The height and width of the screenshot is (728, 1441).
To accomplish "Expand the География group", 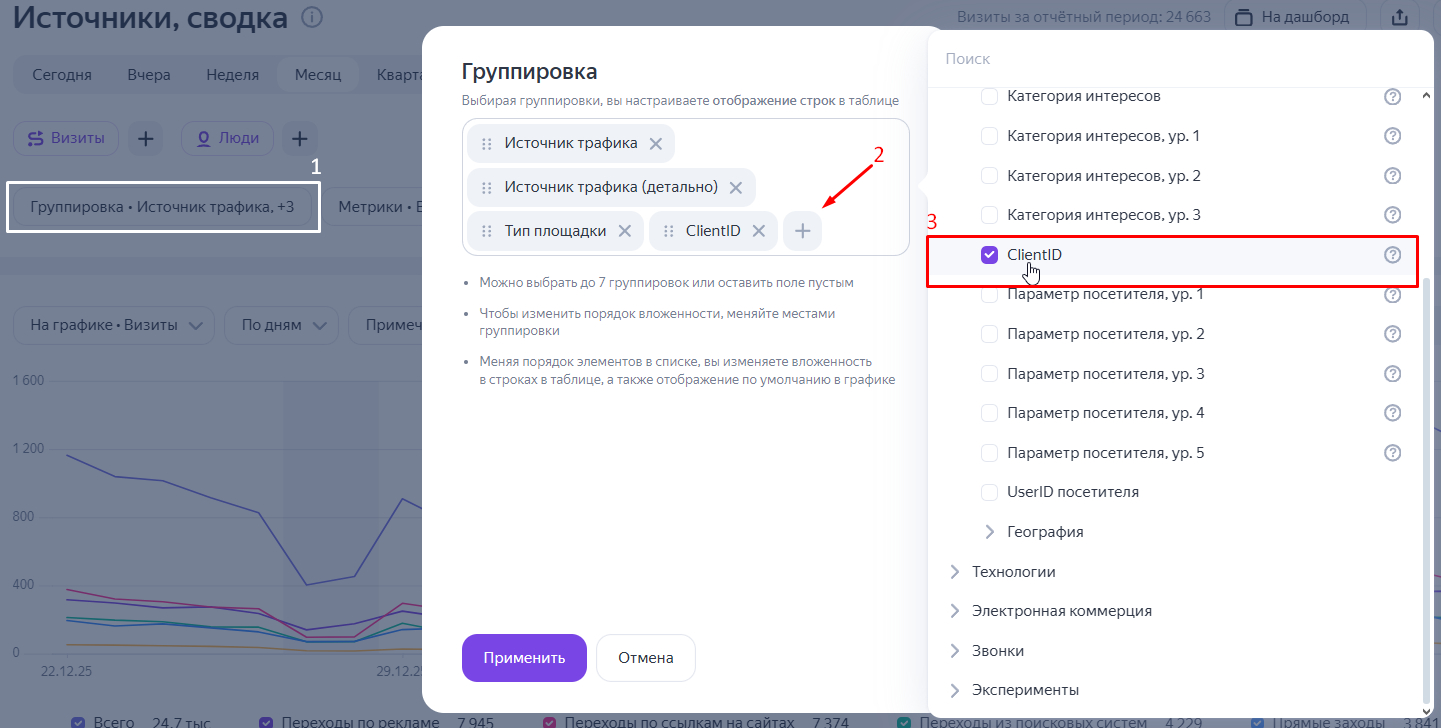I will (990, 532).
